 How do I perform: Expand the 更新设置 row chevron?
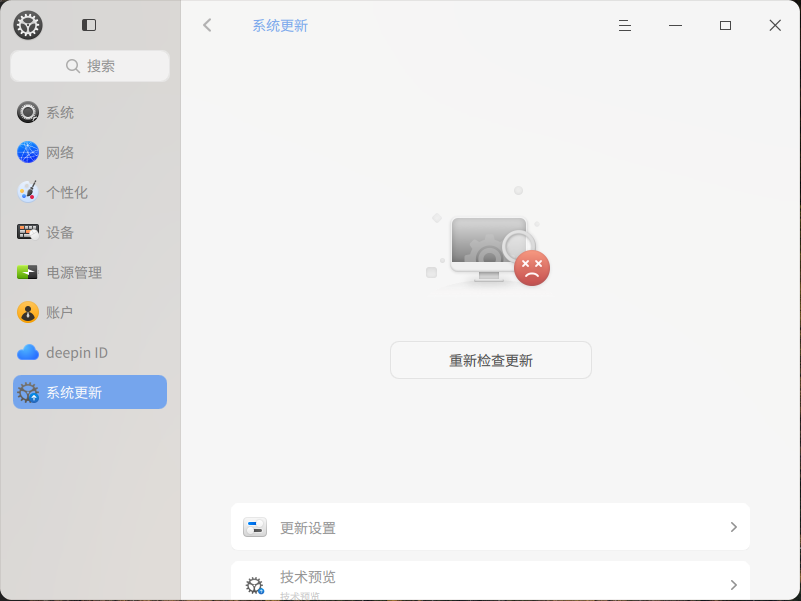[734, 527]
